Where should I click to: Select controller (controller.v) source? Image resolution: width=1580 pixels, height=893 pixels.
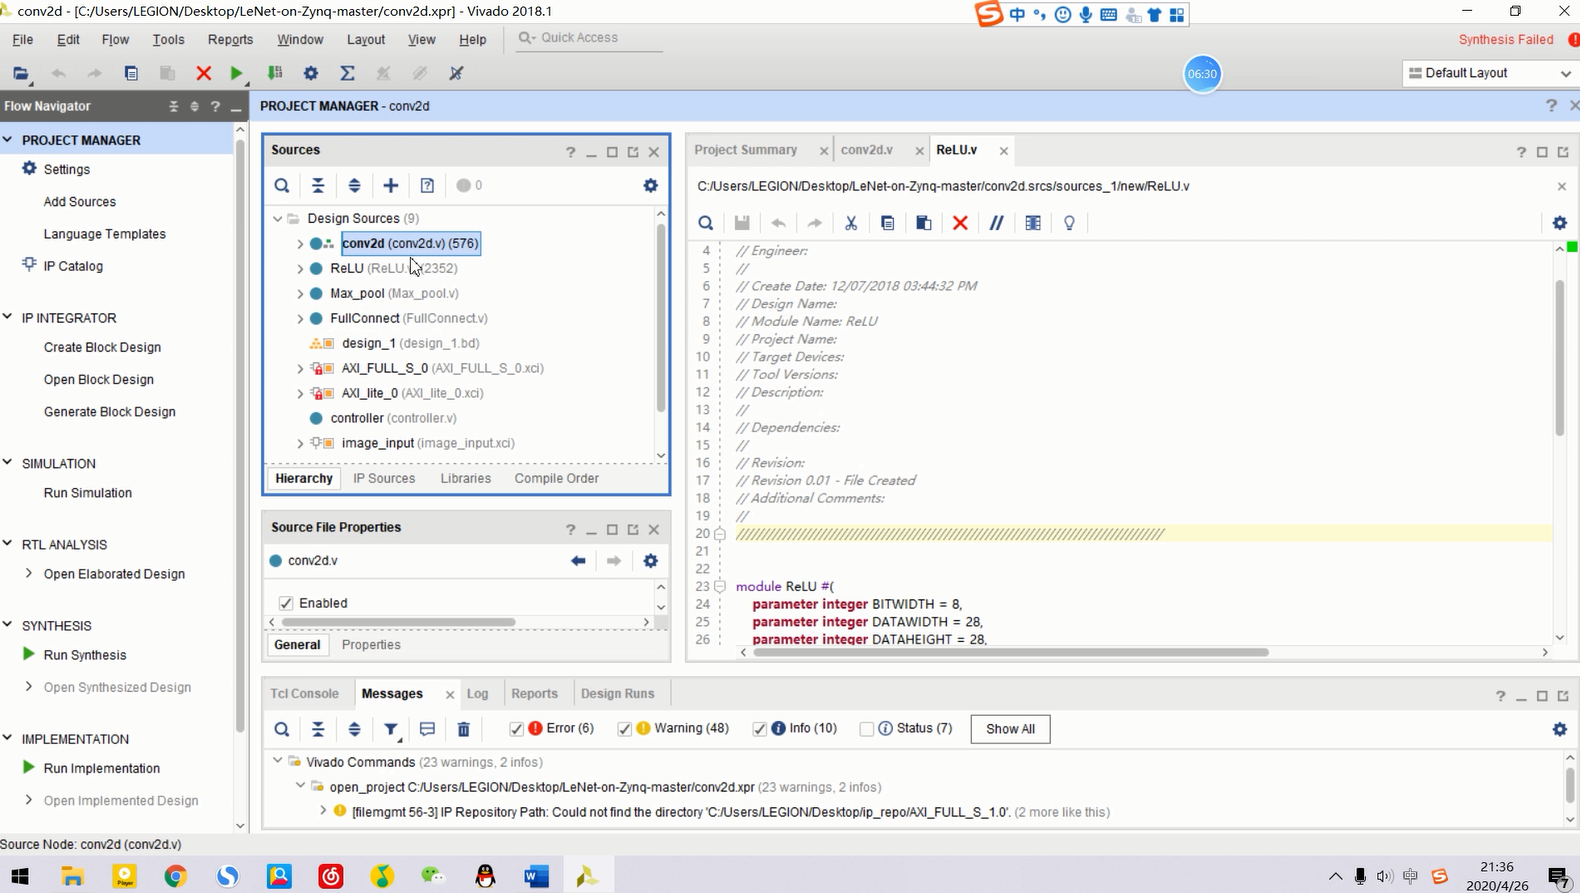(393, 418)
